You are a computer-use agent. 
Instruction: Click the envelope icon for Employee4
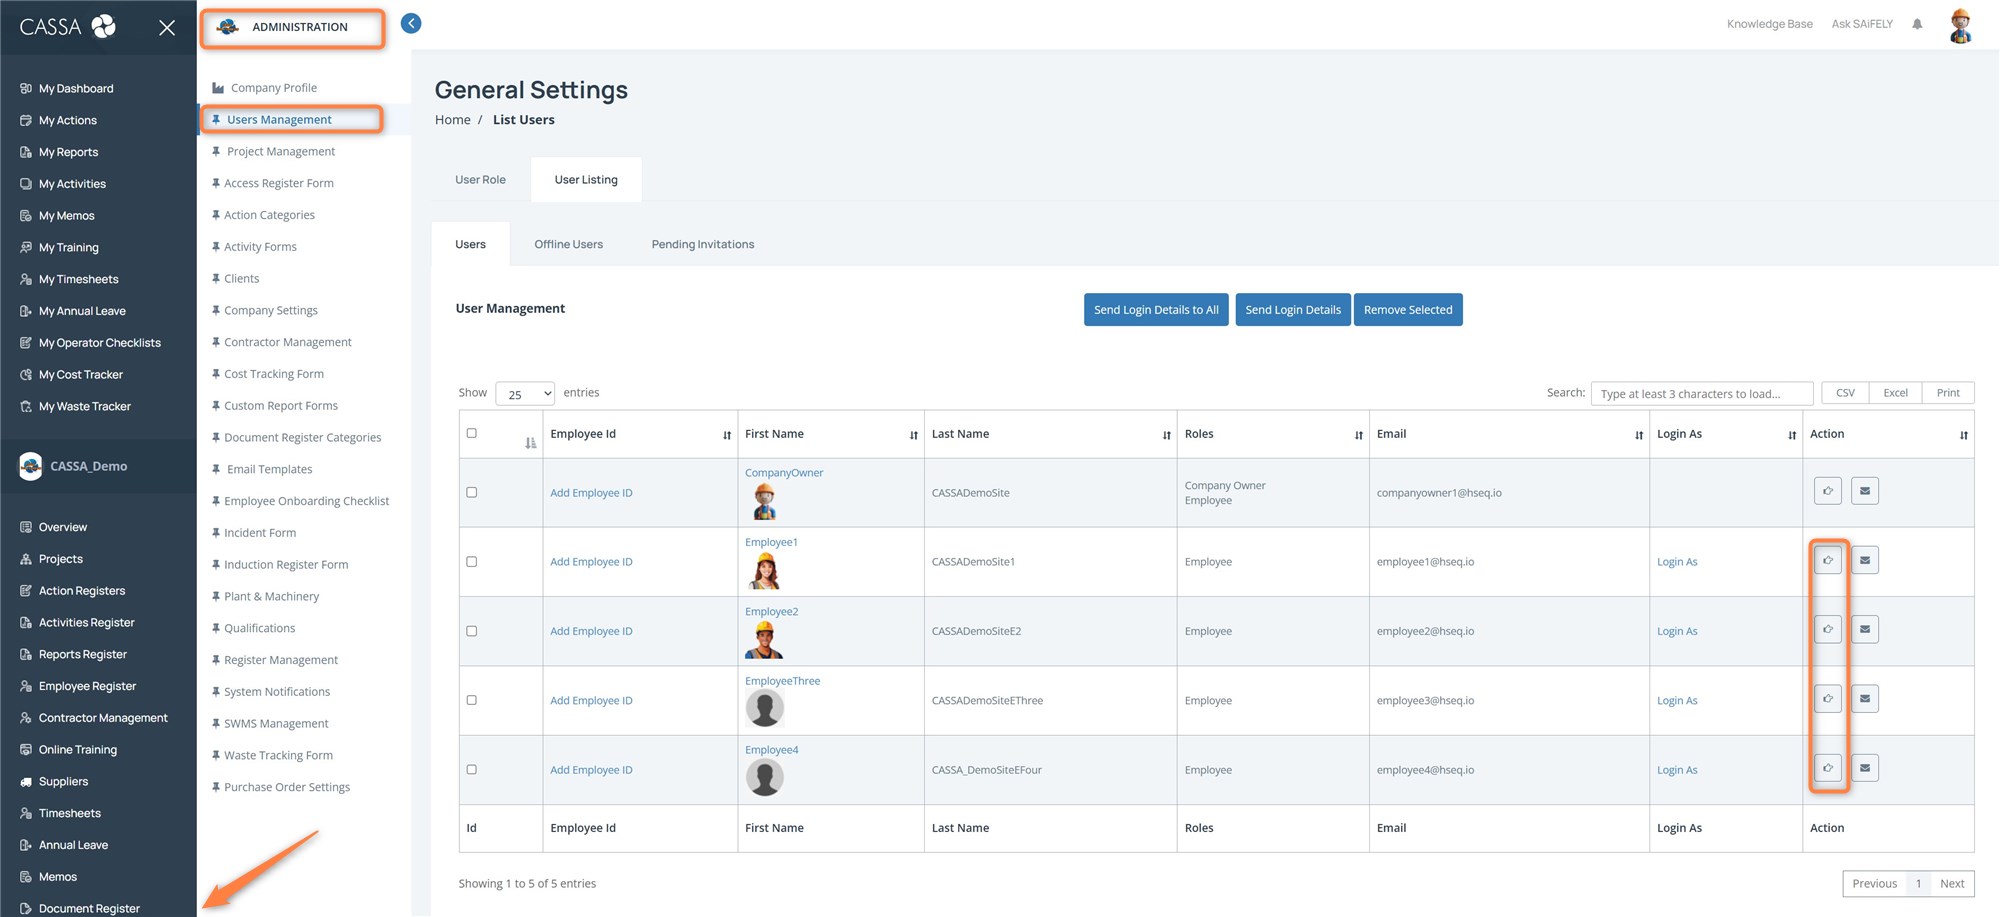1864,768
